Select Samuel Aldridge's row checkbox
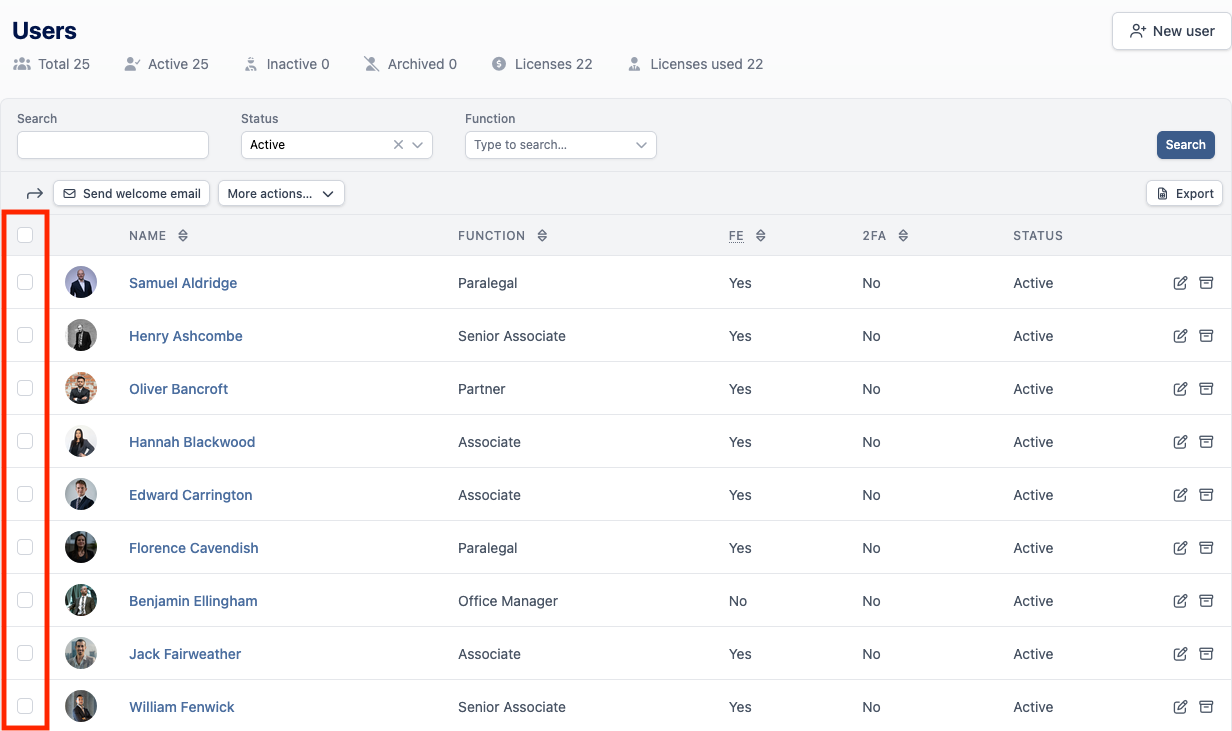Viewport: 1232px width, 731px height. tap(25, 282)
